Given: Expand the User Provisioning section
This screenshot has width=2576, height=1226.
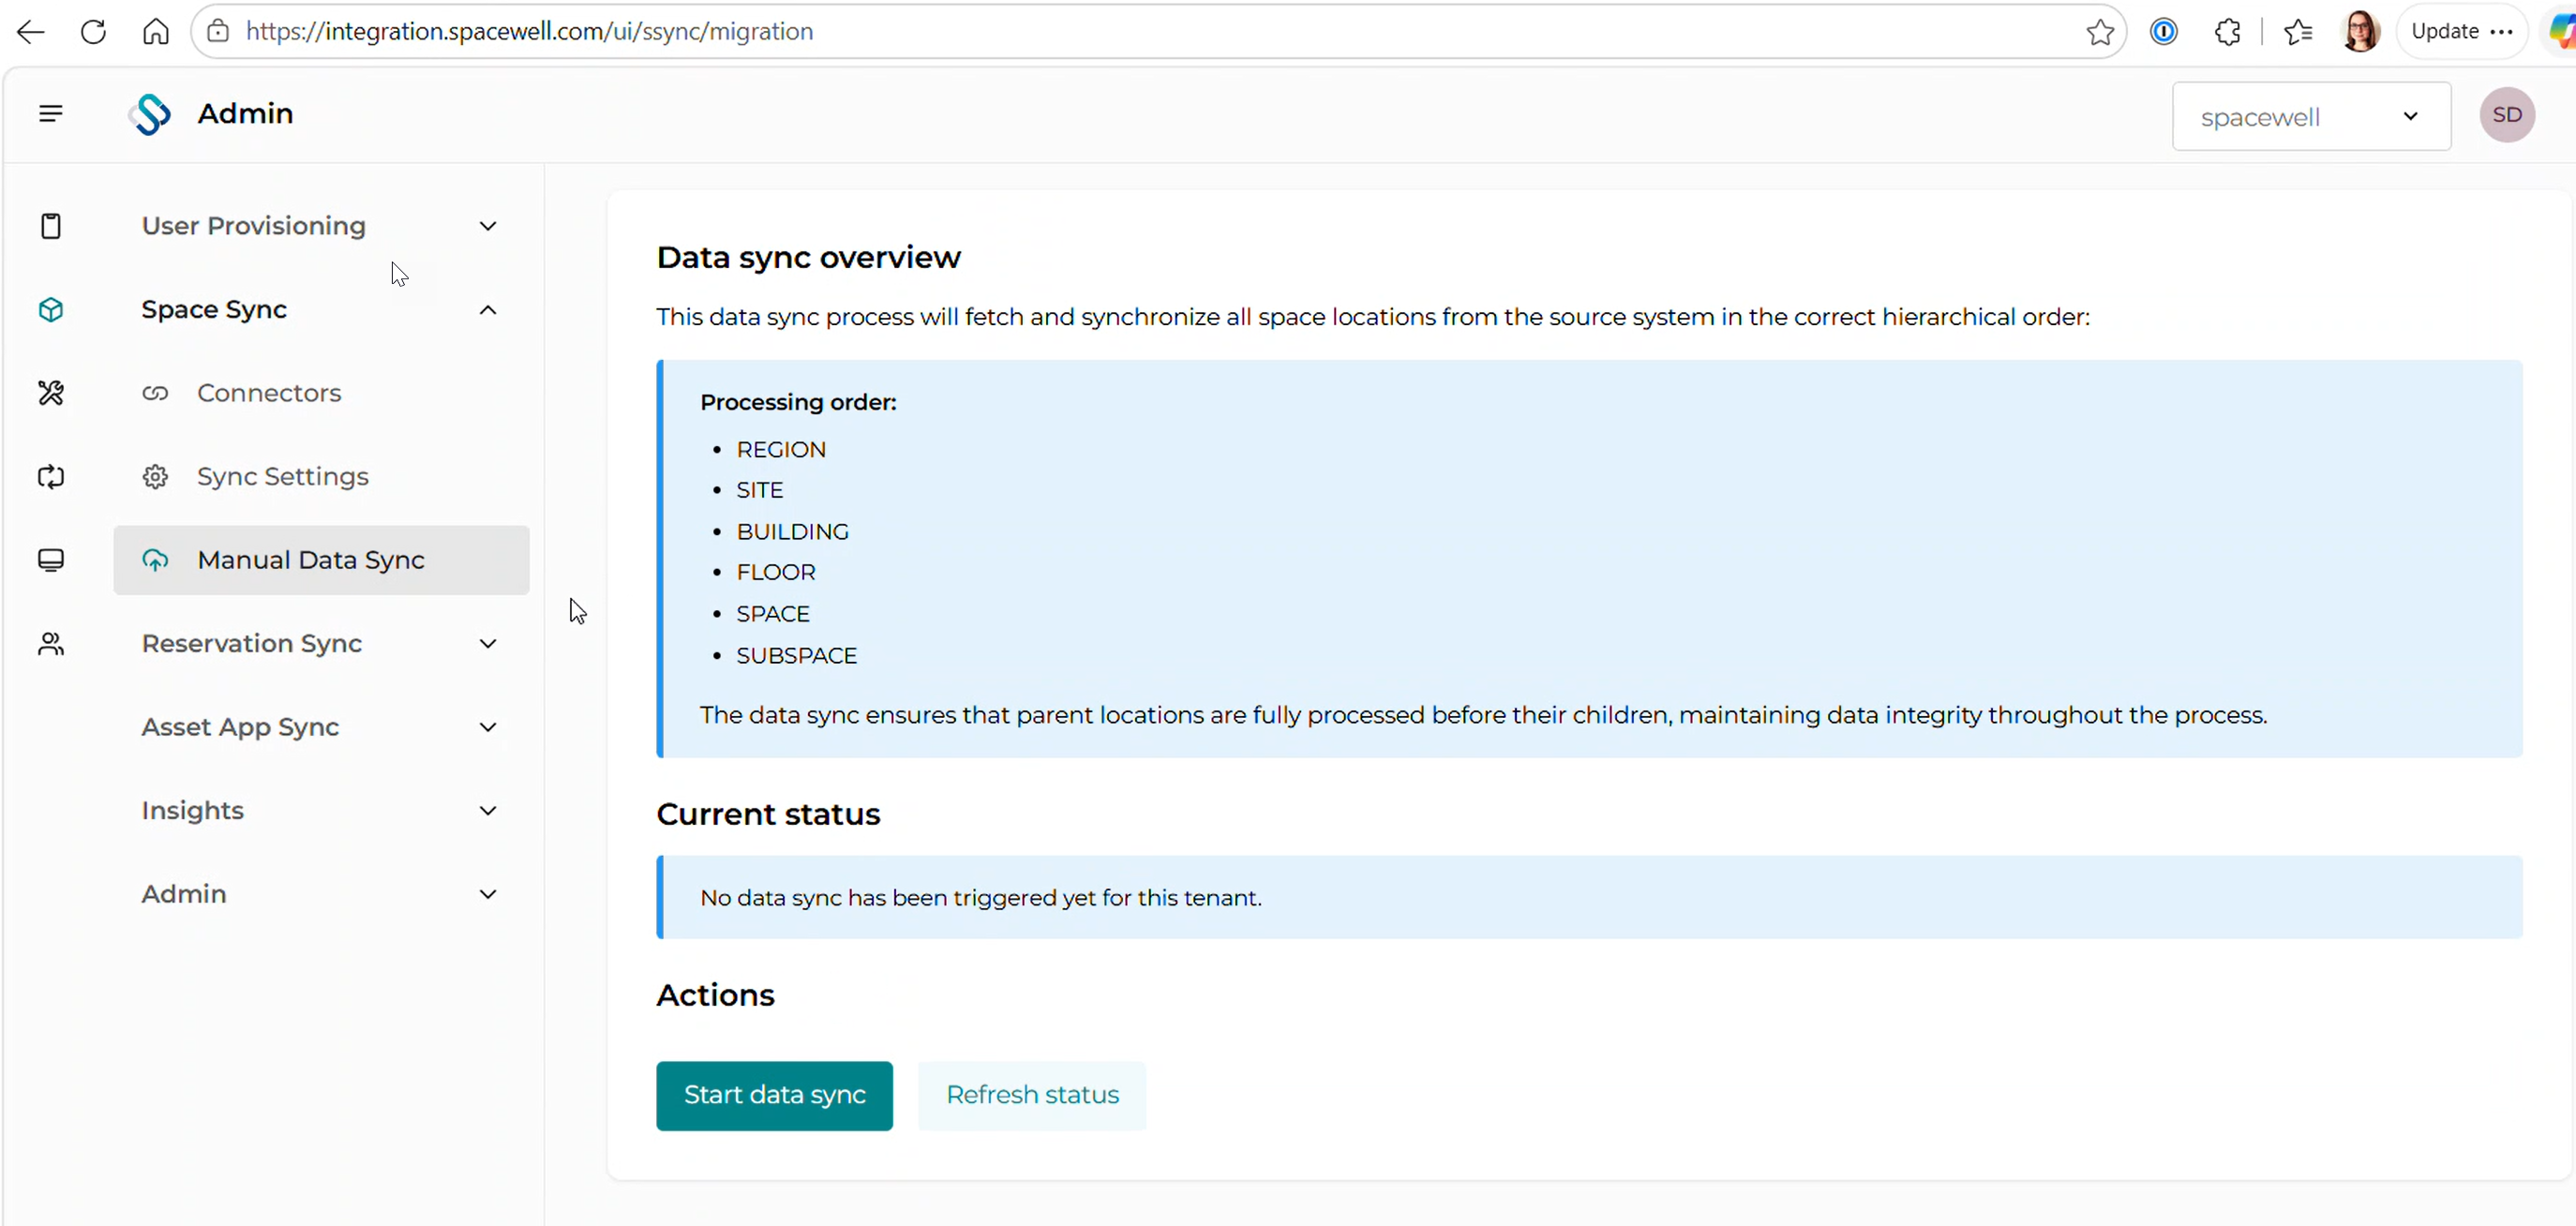Looking at the screenshot, I should (x=321, y=227).
